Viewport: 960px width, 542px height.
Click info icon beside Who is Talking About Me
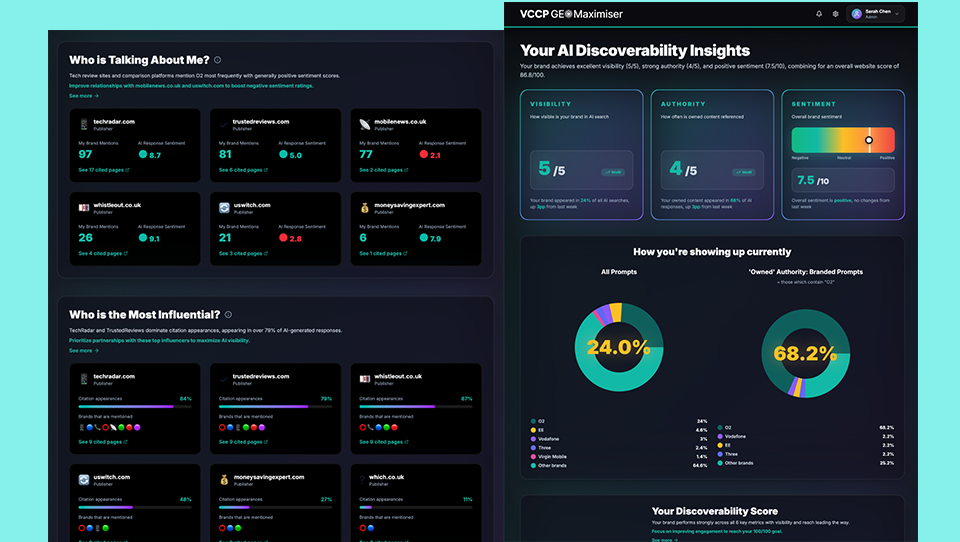217,60
